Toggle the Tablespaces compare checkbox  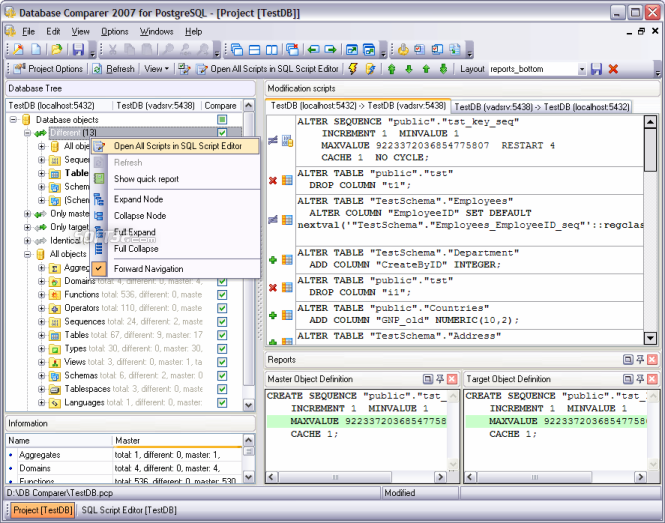(222, 389)
